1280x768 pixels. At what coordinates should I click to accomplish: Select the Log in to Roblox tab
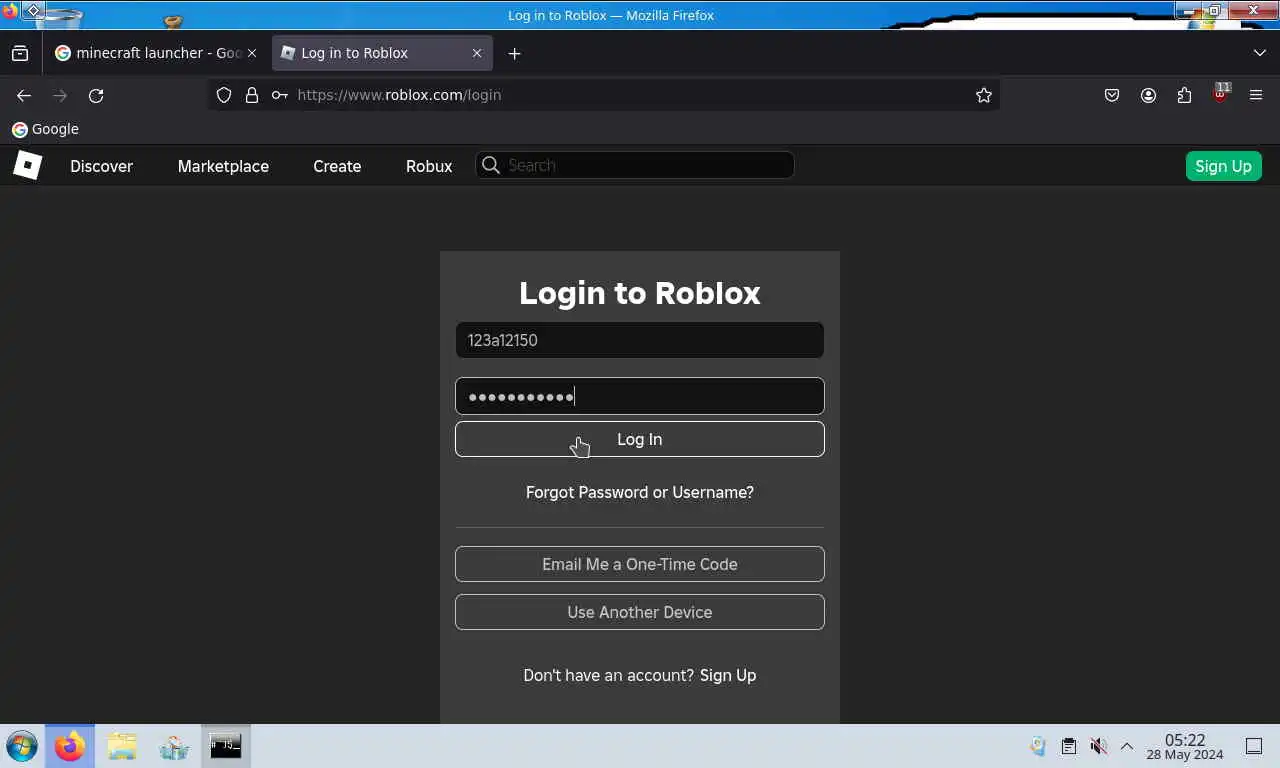(382, 53)
